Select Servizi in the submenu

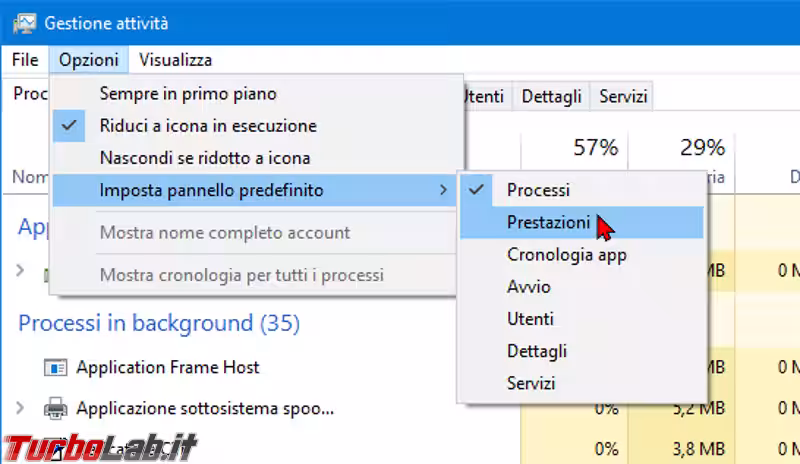coord(531,383)
